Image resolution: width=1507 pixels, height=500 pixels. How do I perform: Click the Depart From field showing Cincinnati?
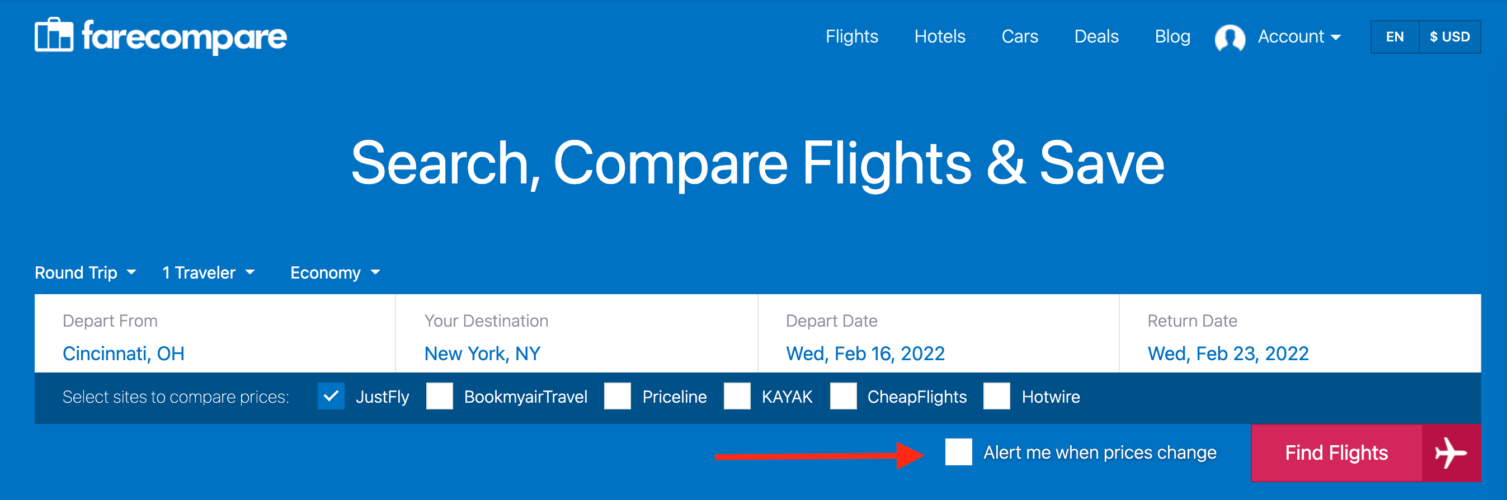pyautogui.click(x=215, y=336)
